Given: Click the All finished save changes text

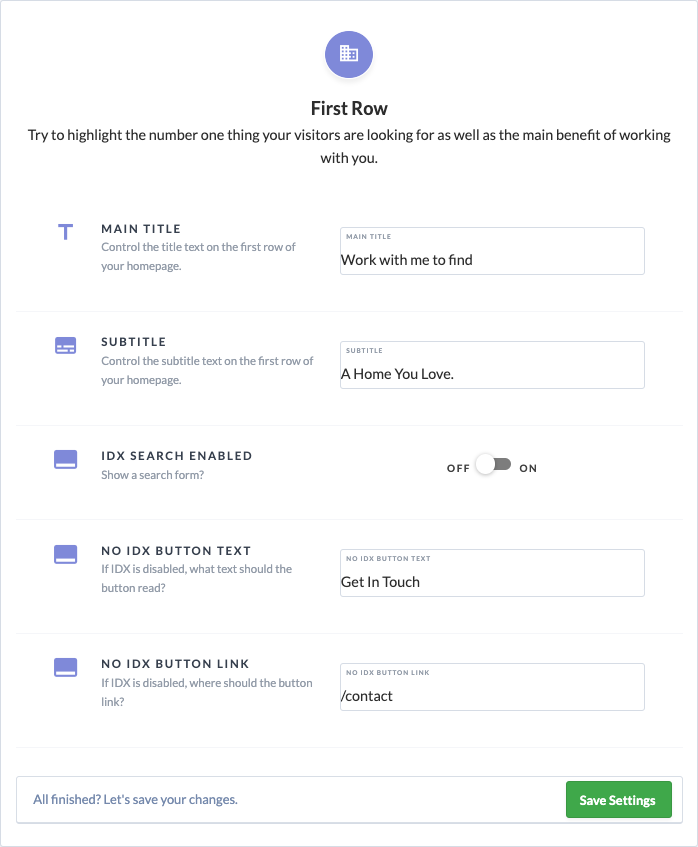Looking at the screenshot, I should pyautogui.click(x=136, y=799).
